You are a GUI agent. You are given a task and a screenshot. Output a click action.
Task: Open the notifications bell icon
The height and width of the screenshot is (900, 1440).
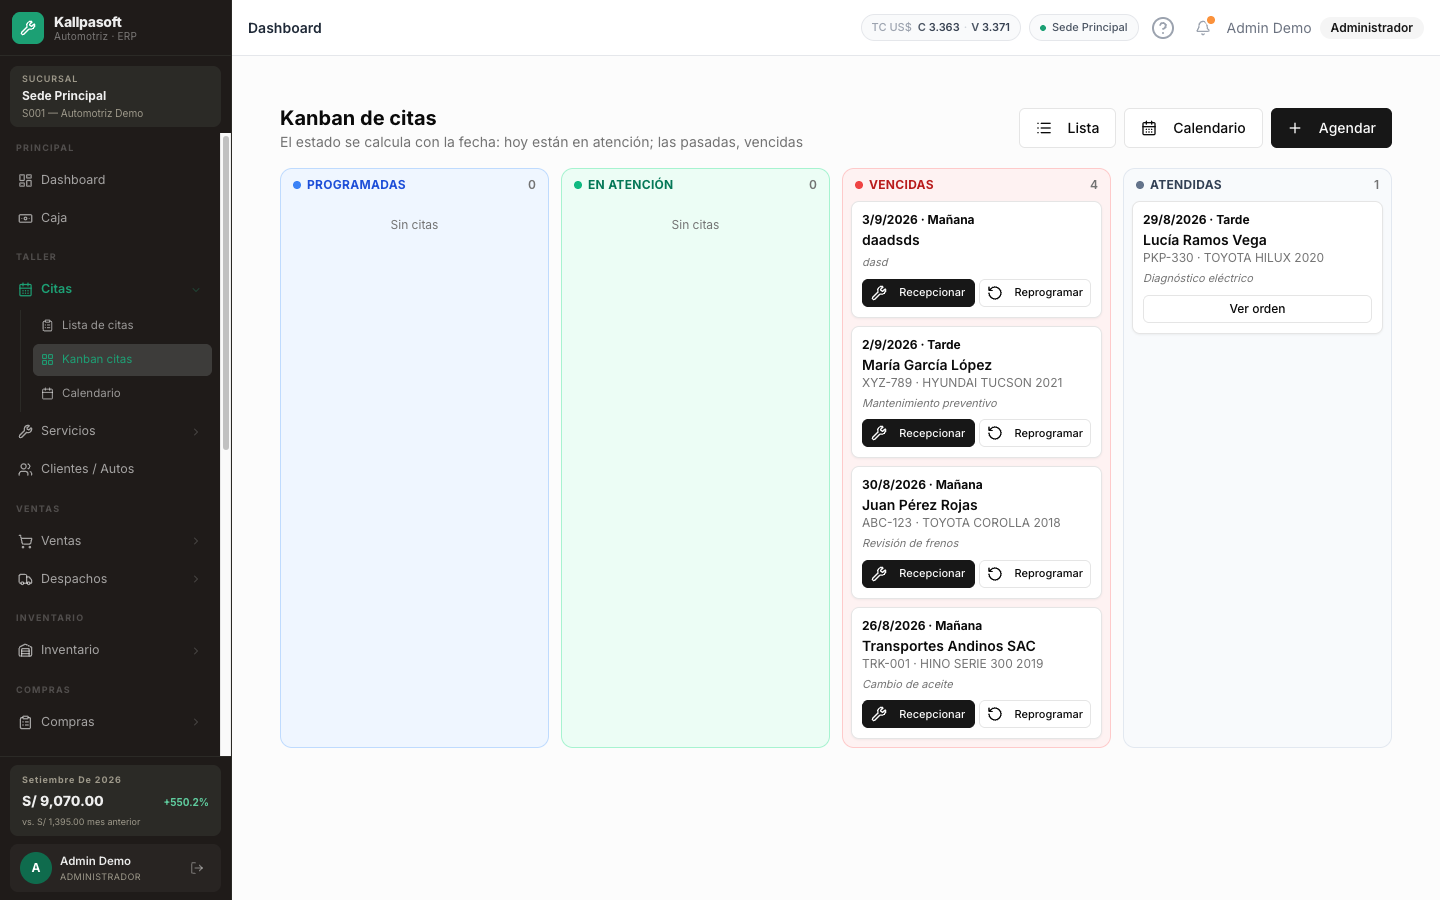tap(1203, 28)
